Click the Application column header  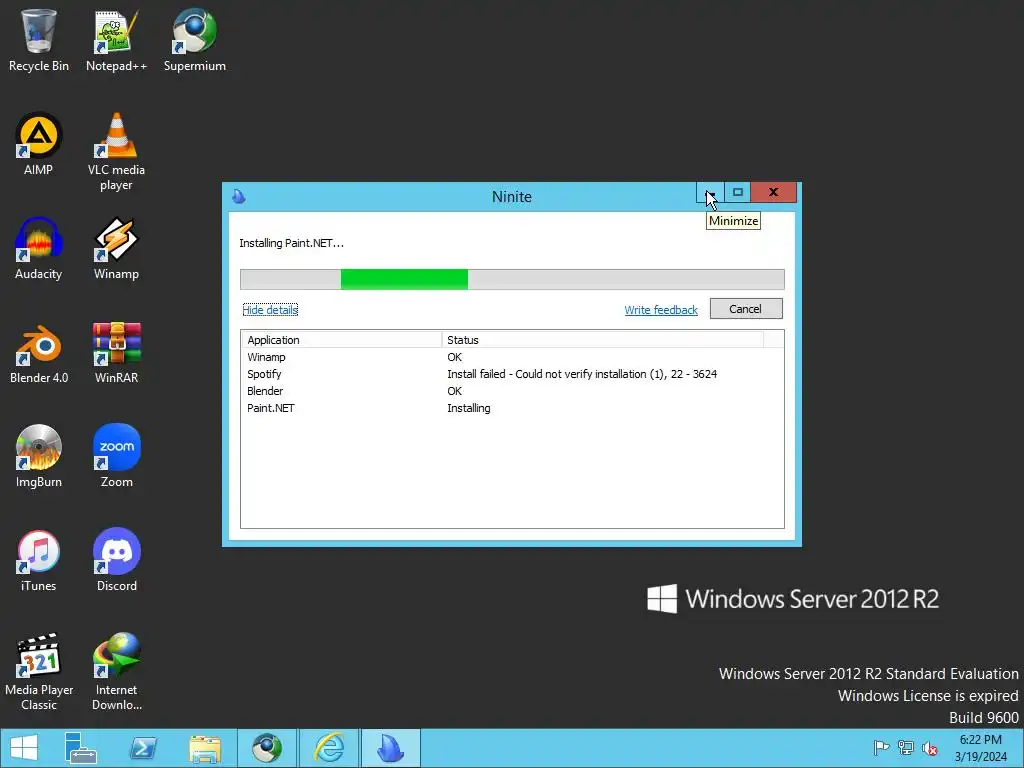(342, 340)
